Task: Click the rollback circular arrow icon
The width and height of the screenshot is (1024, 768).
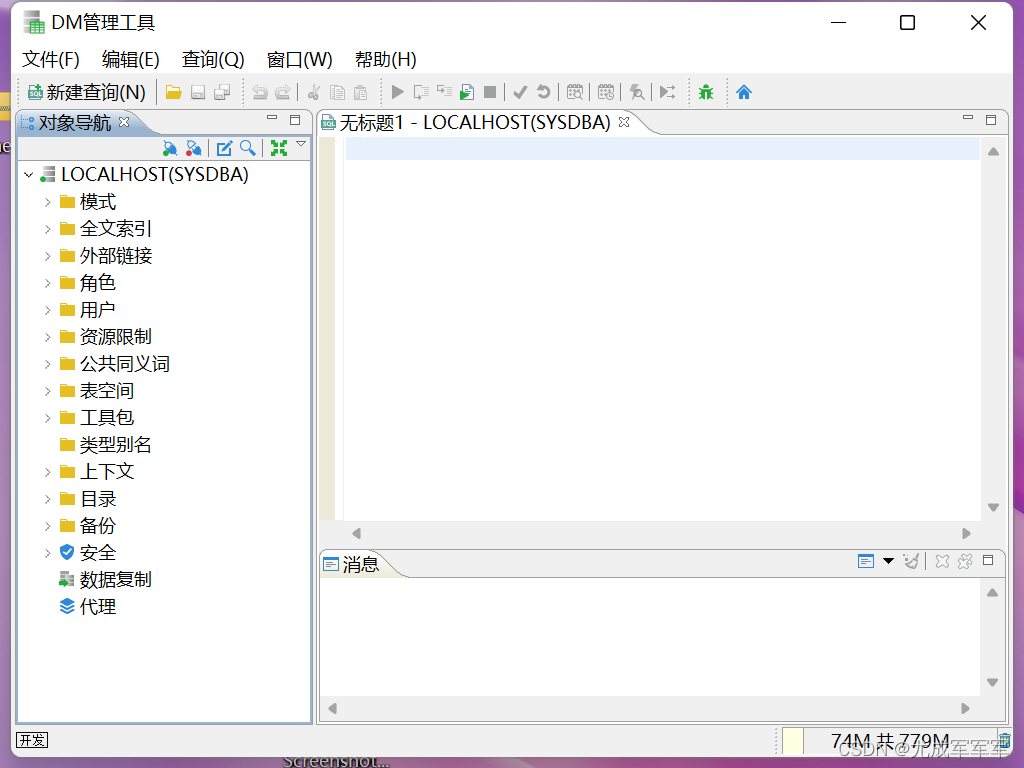Action: point(543,92)
